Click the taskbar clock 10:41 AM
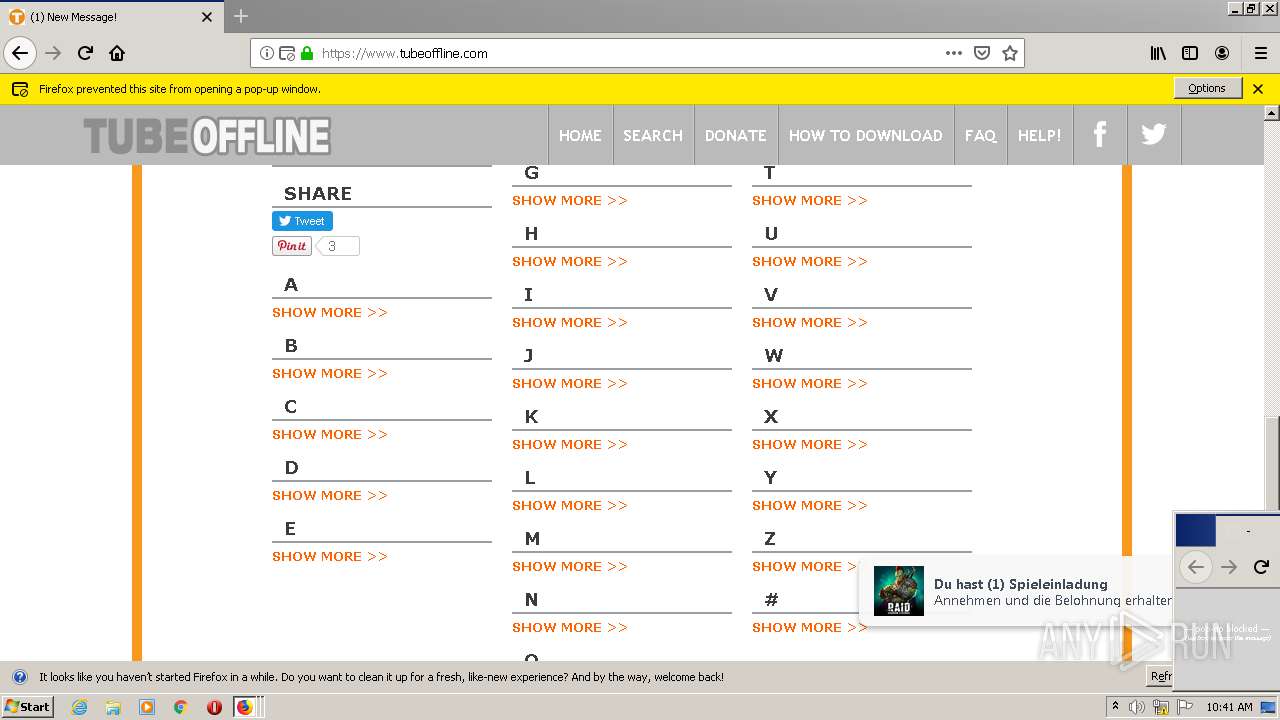 1229,707
